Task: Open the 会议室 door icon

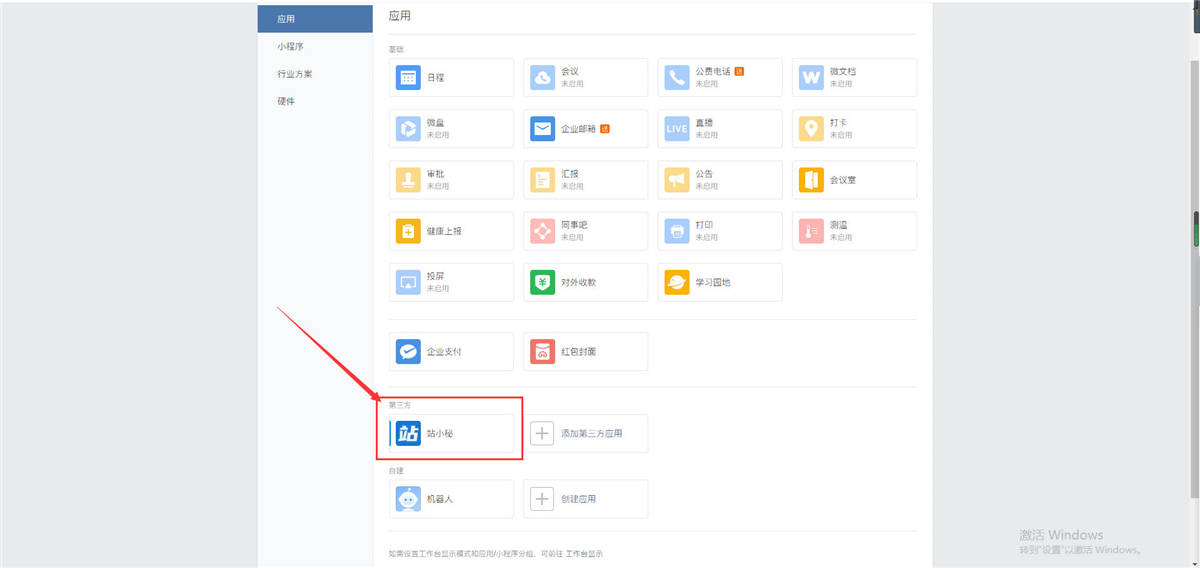Action: click(811, 180)
